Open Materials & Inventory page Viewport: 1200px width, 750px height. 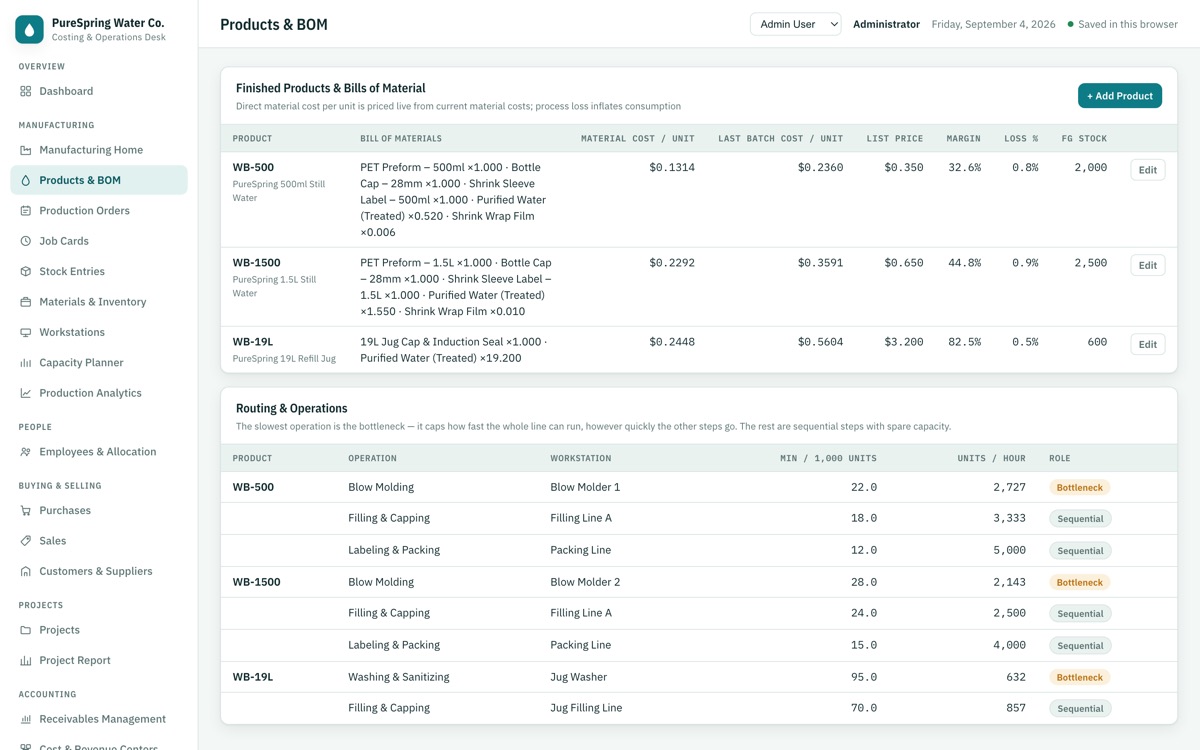coord(99,302)
